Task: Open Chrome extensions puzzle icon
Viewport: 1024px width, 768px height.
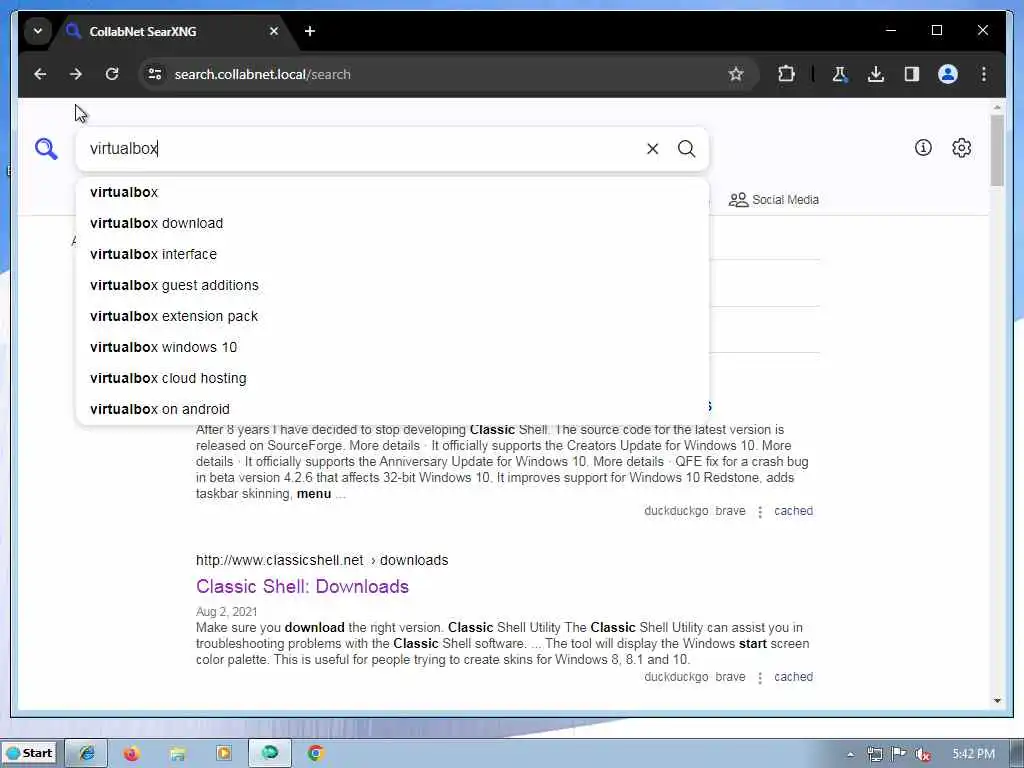Action: pyautogui.click(x=786, y=74)
